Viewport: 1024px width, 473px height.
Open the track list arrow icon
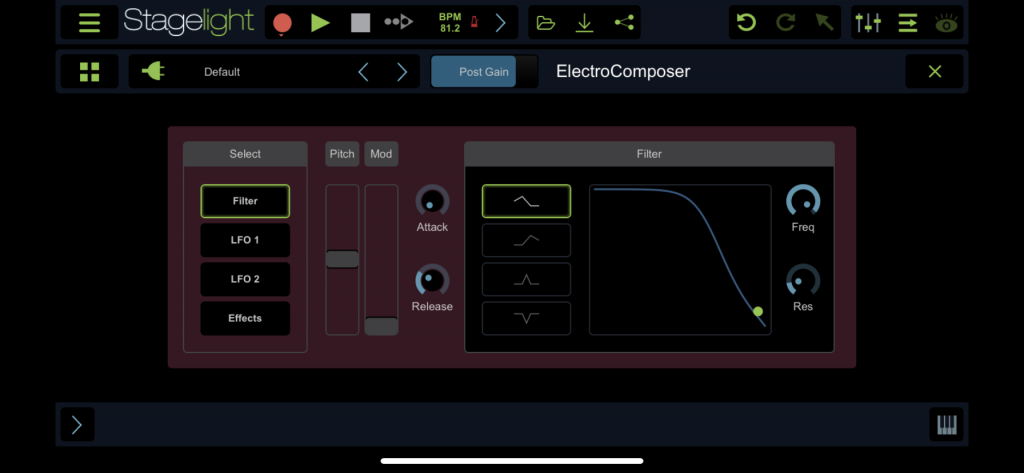point(907,23)
